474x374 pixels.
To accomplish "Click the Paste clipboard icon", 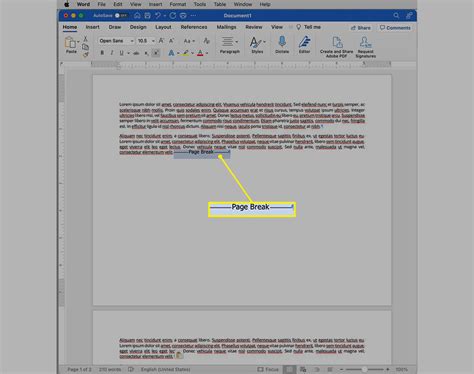I will click(70, 43).
